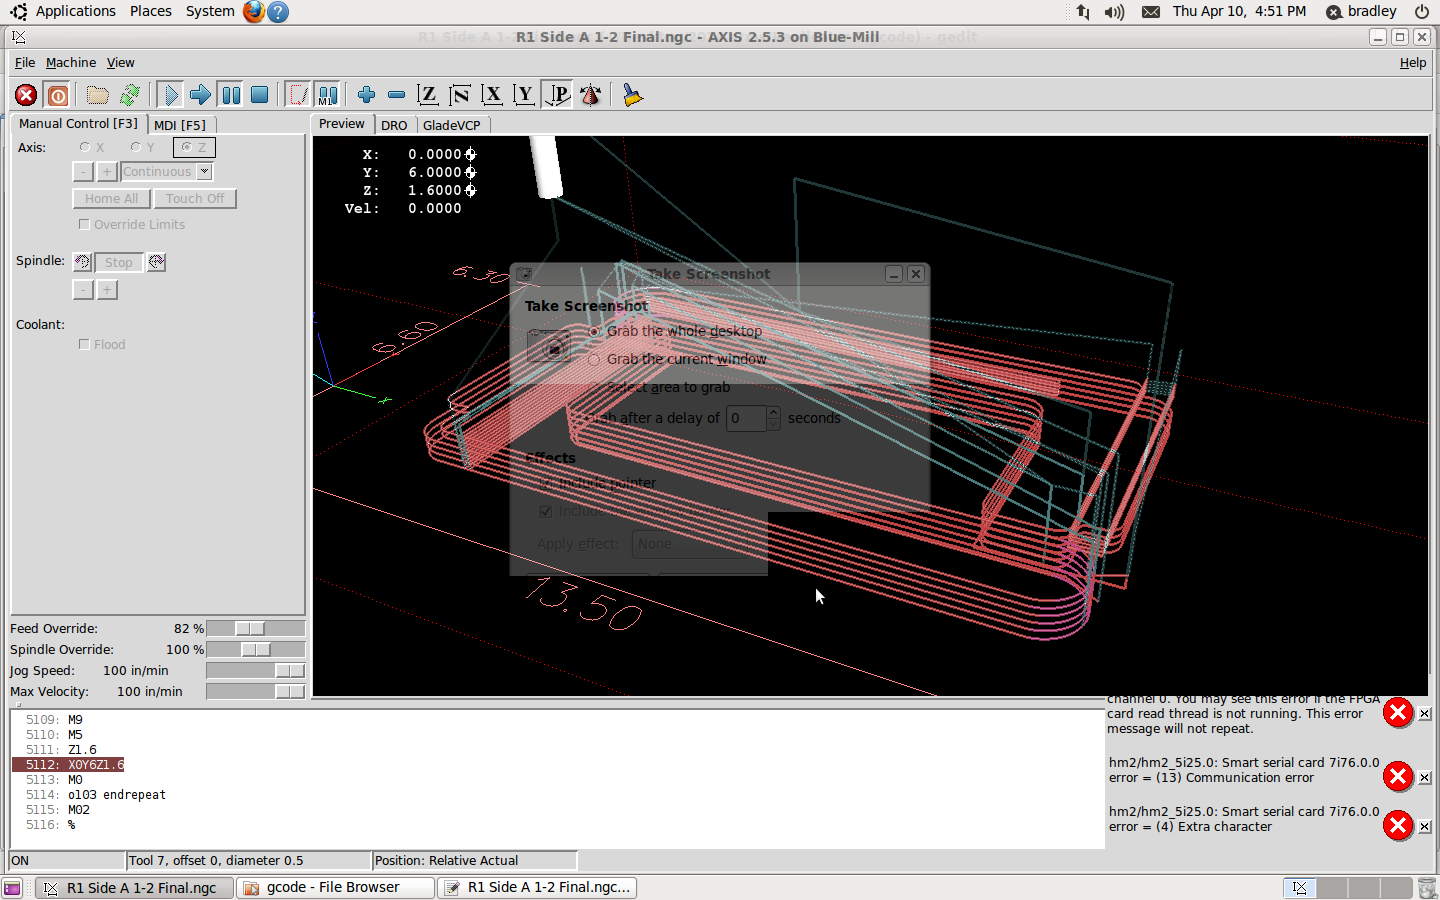Switch to the MDI [F5] tab
Screen dimensions: 1440x900
(180, 125)
